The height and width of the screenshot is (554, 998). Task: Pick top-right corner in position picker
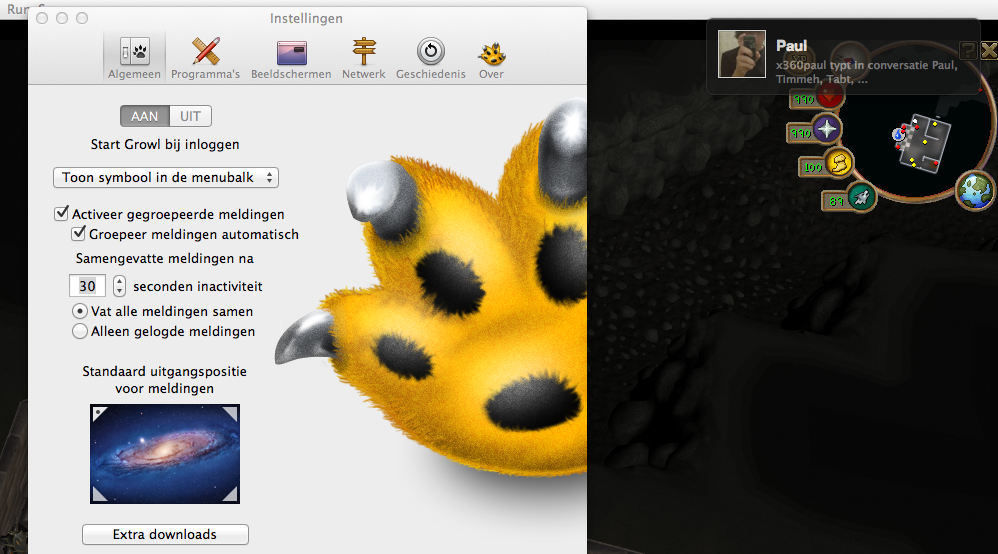click(x=230, y=413)
